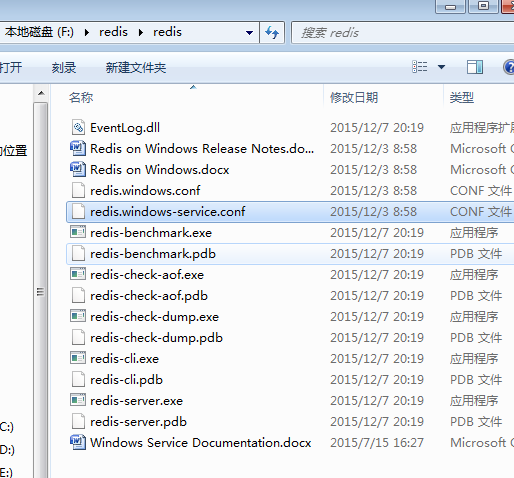Click the EventLog.dll file icon
This screenshot has width=514, height=478.
[78, 127]
